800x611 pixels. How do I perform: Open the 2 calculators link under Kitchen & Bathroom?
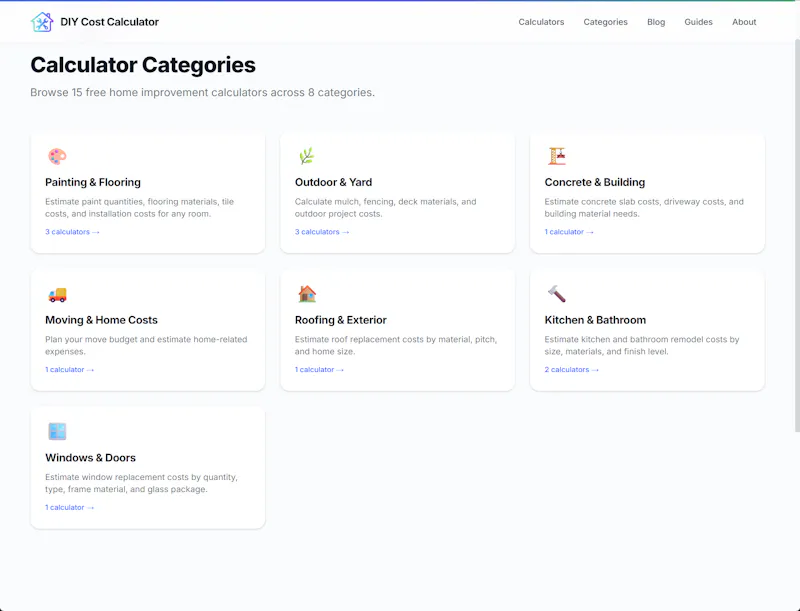pyautogui.click(x=571, y=369)
